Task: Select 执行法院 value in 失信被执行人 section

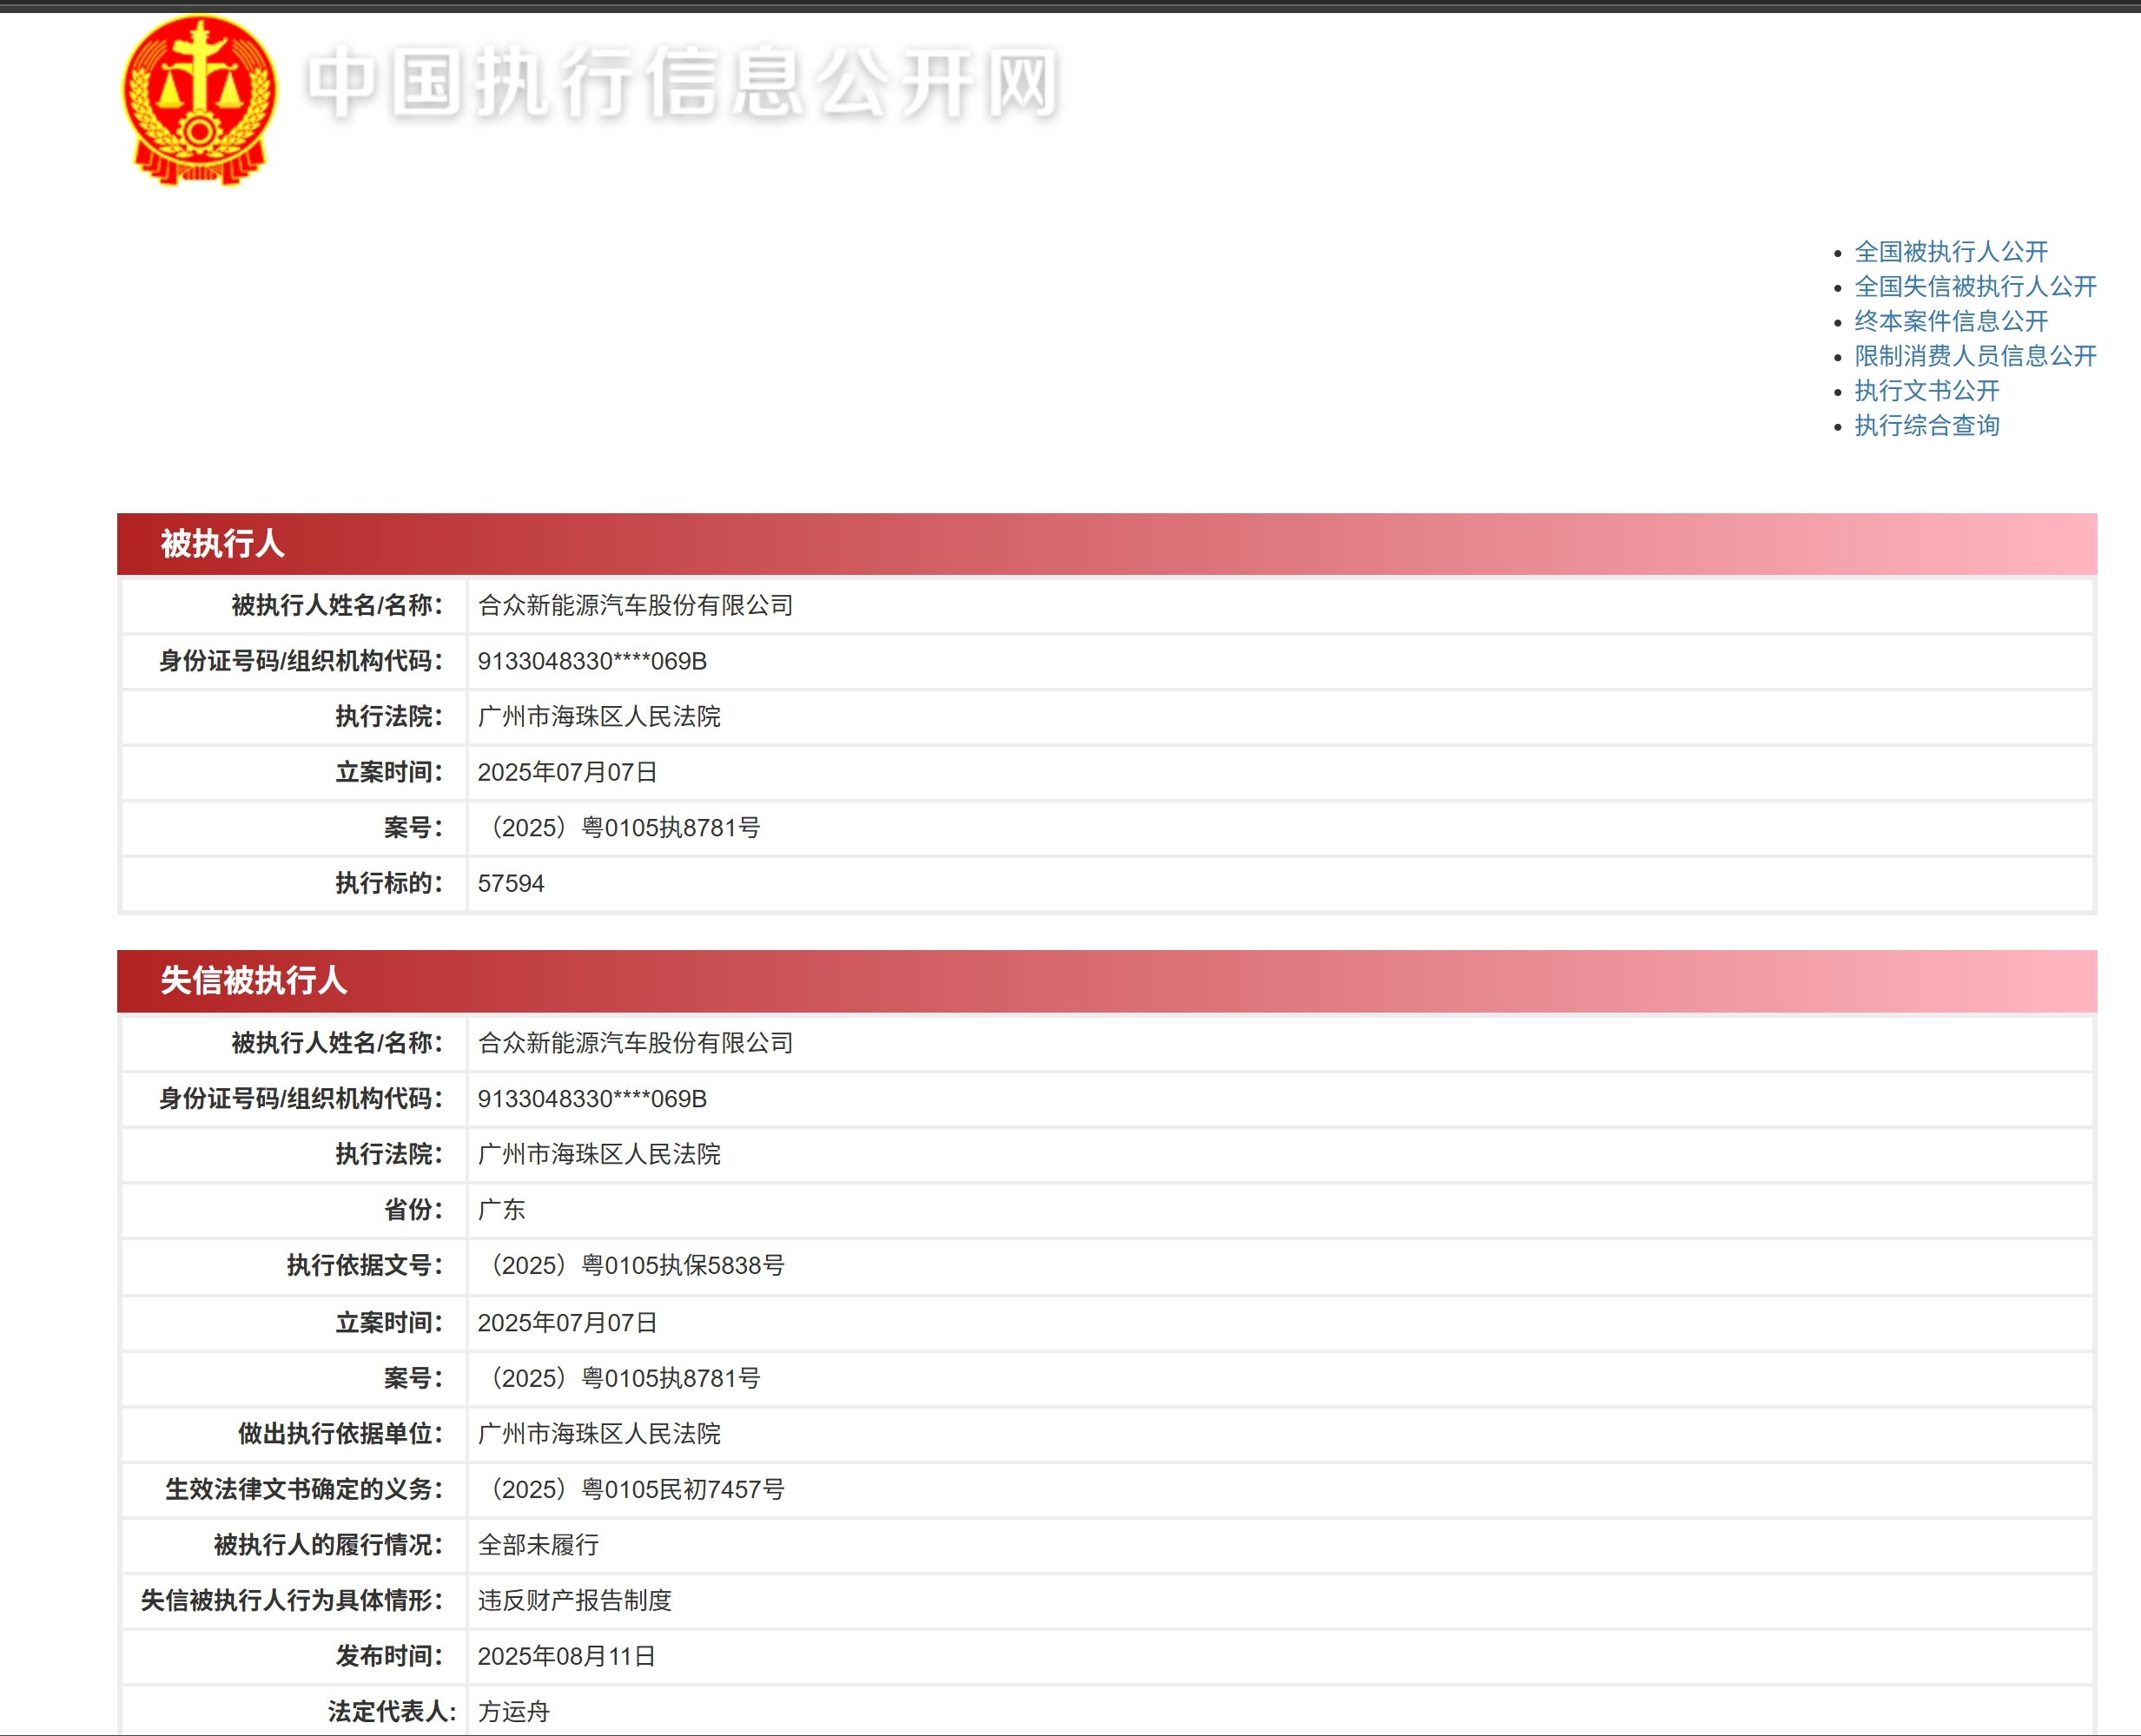Action: pos(599,1154)
